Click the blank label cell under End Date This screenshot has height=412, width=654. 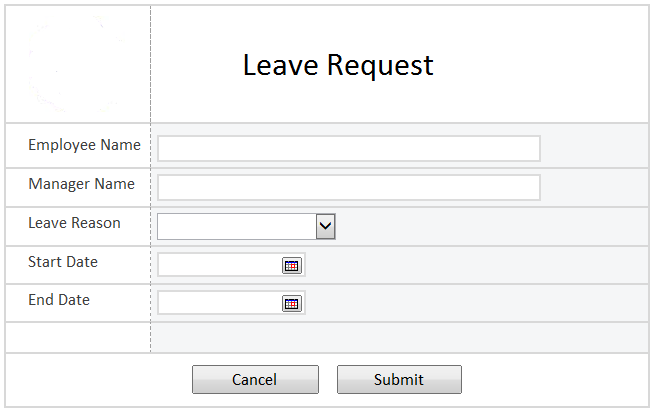[x=78, y=337]
